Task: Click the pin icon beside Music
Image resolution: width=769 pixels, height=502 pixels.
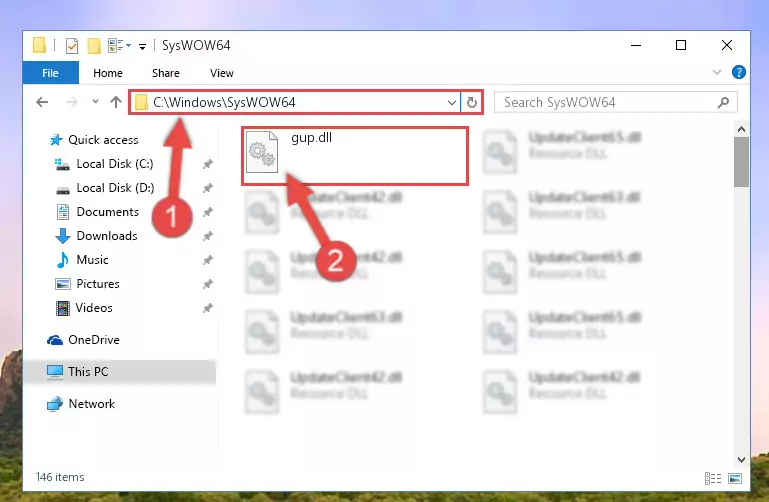Action: (208, 260)
